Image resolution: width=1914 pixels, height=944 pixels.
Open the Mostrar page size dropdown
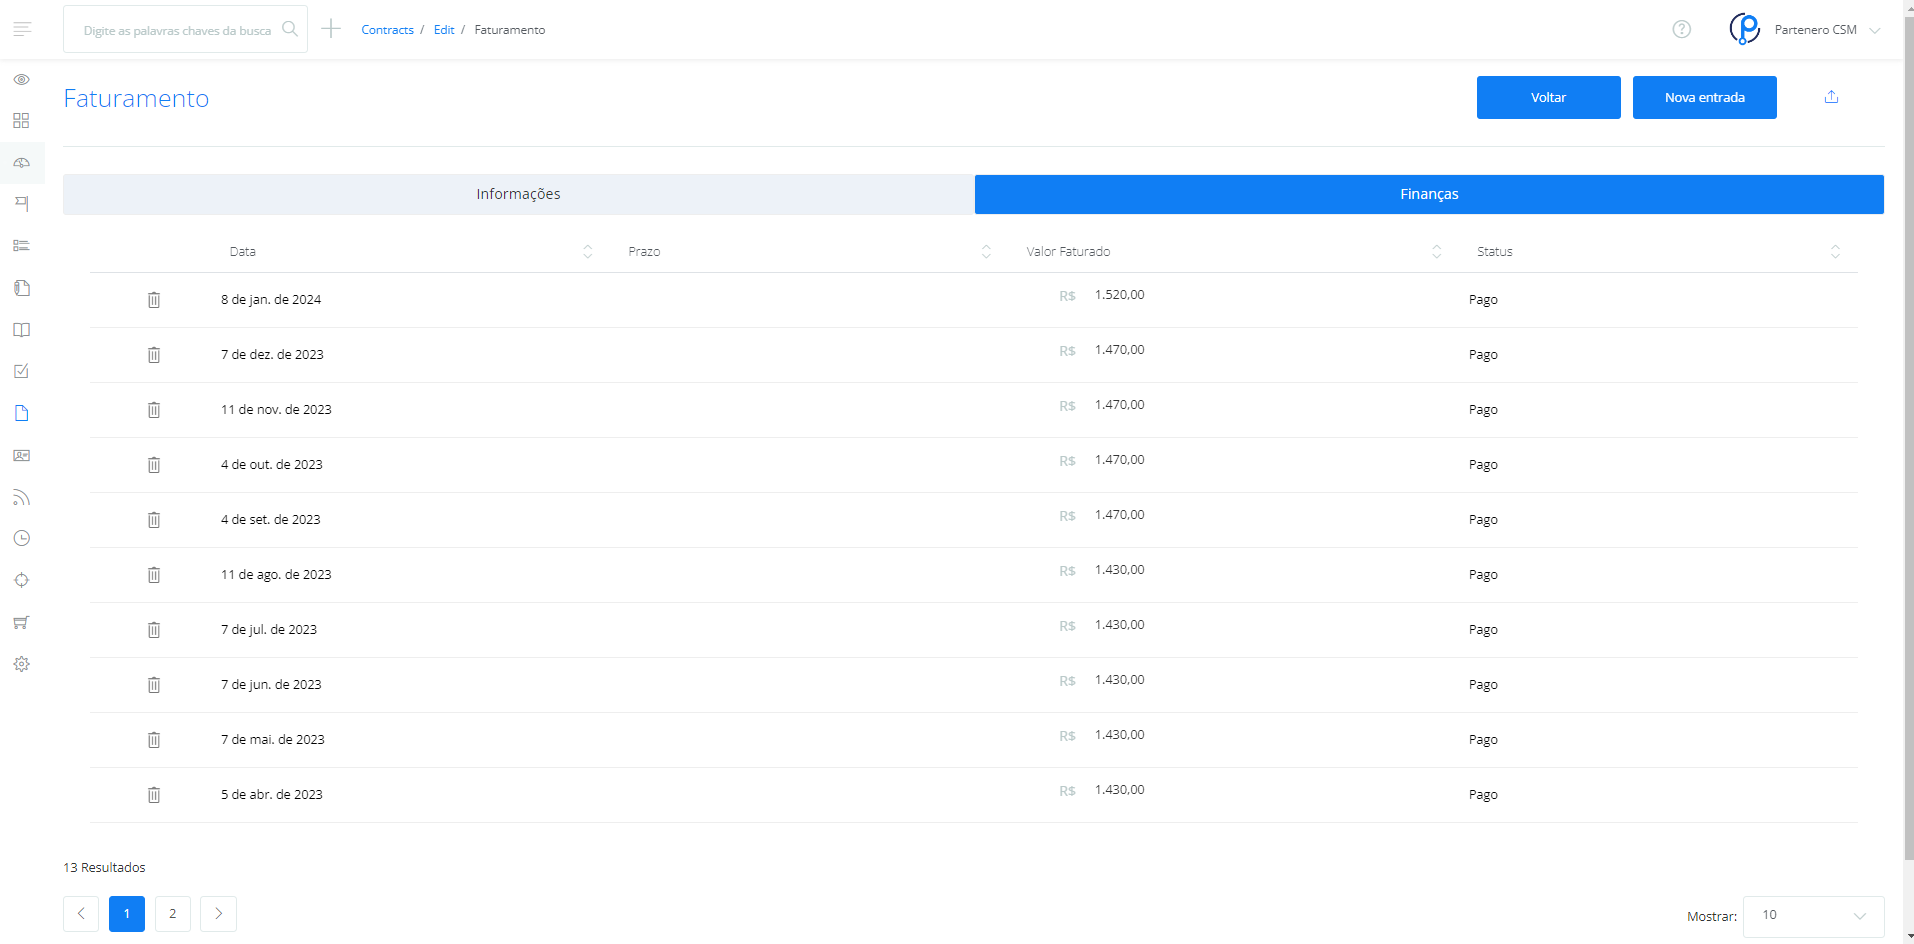[x=1813, y=916]
